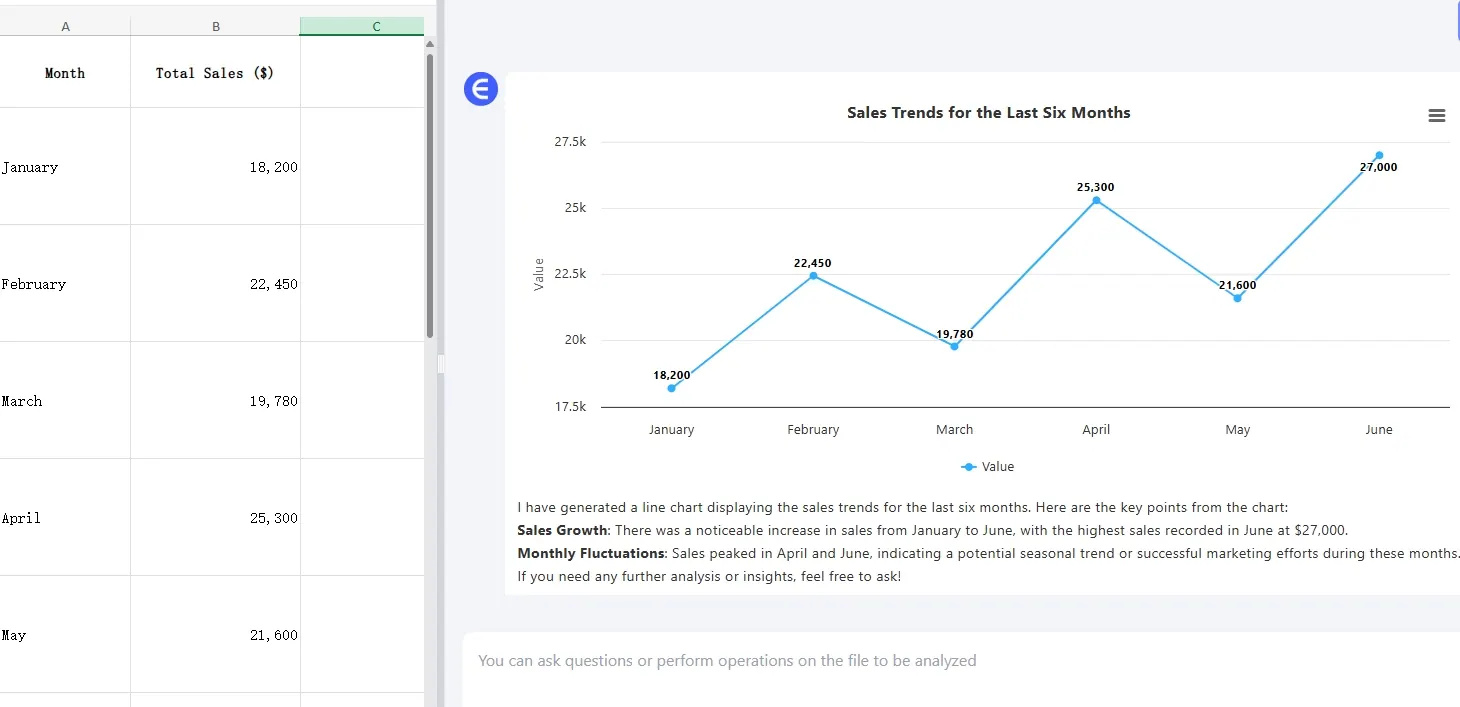The height and width of the screenshot is (707, 1460).
Task: Select the Month header cell
Action: pos(65,73)
